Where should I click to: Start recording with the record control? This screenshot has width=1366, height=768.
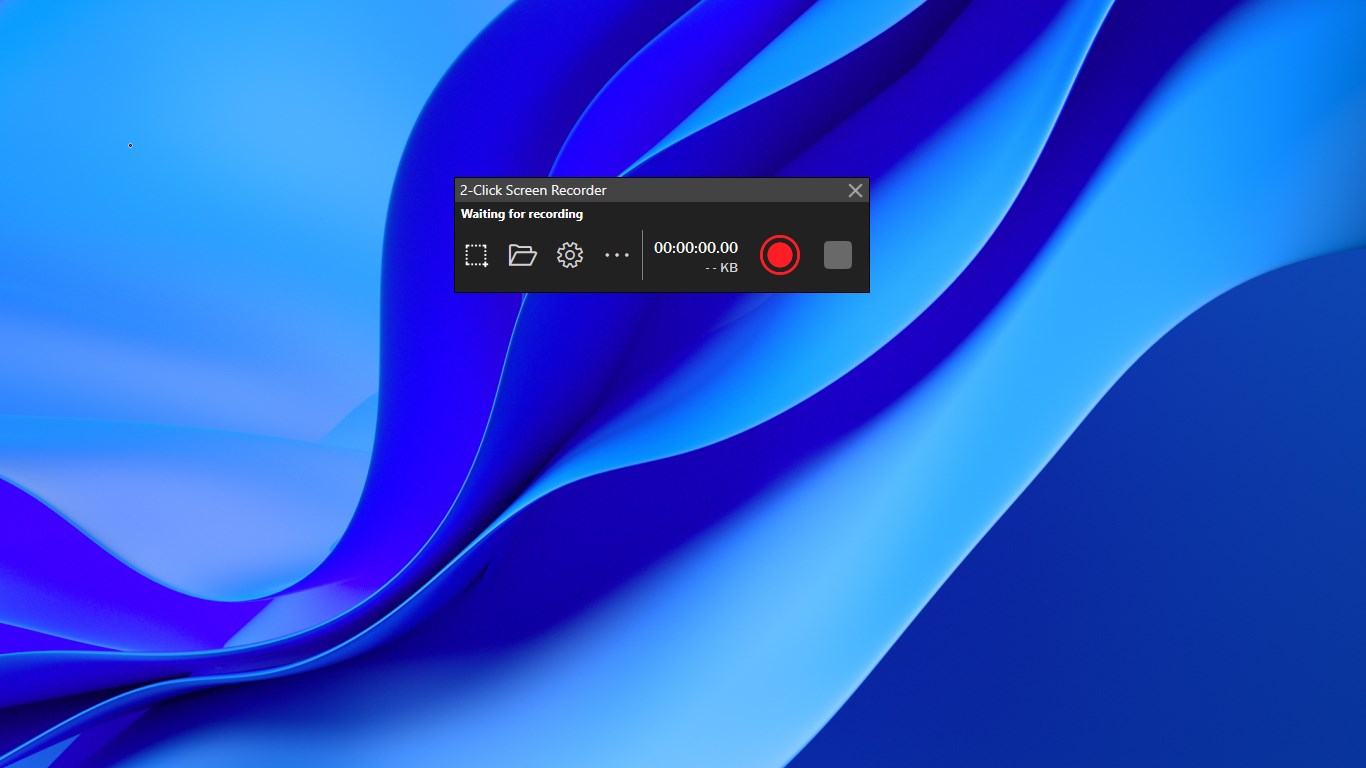[780, 255]
